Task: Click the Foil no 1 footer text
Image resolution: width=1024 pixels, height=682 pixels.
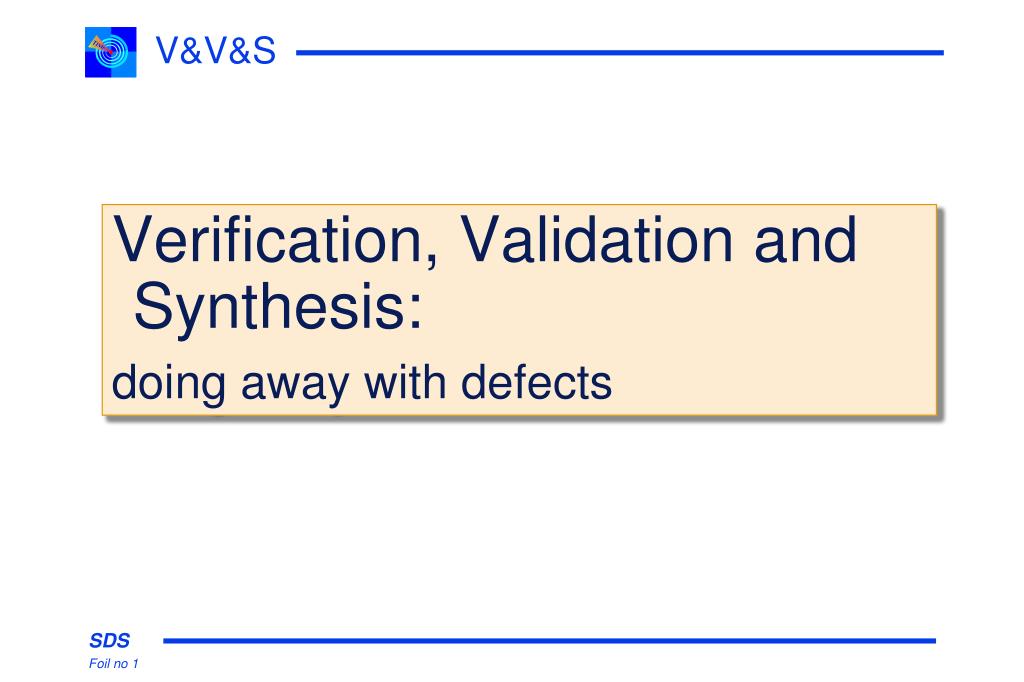Action: (x=114, y=664)
